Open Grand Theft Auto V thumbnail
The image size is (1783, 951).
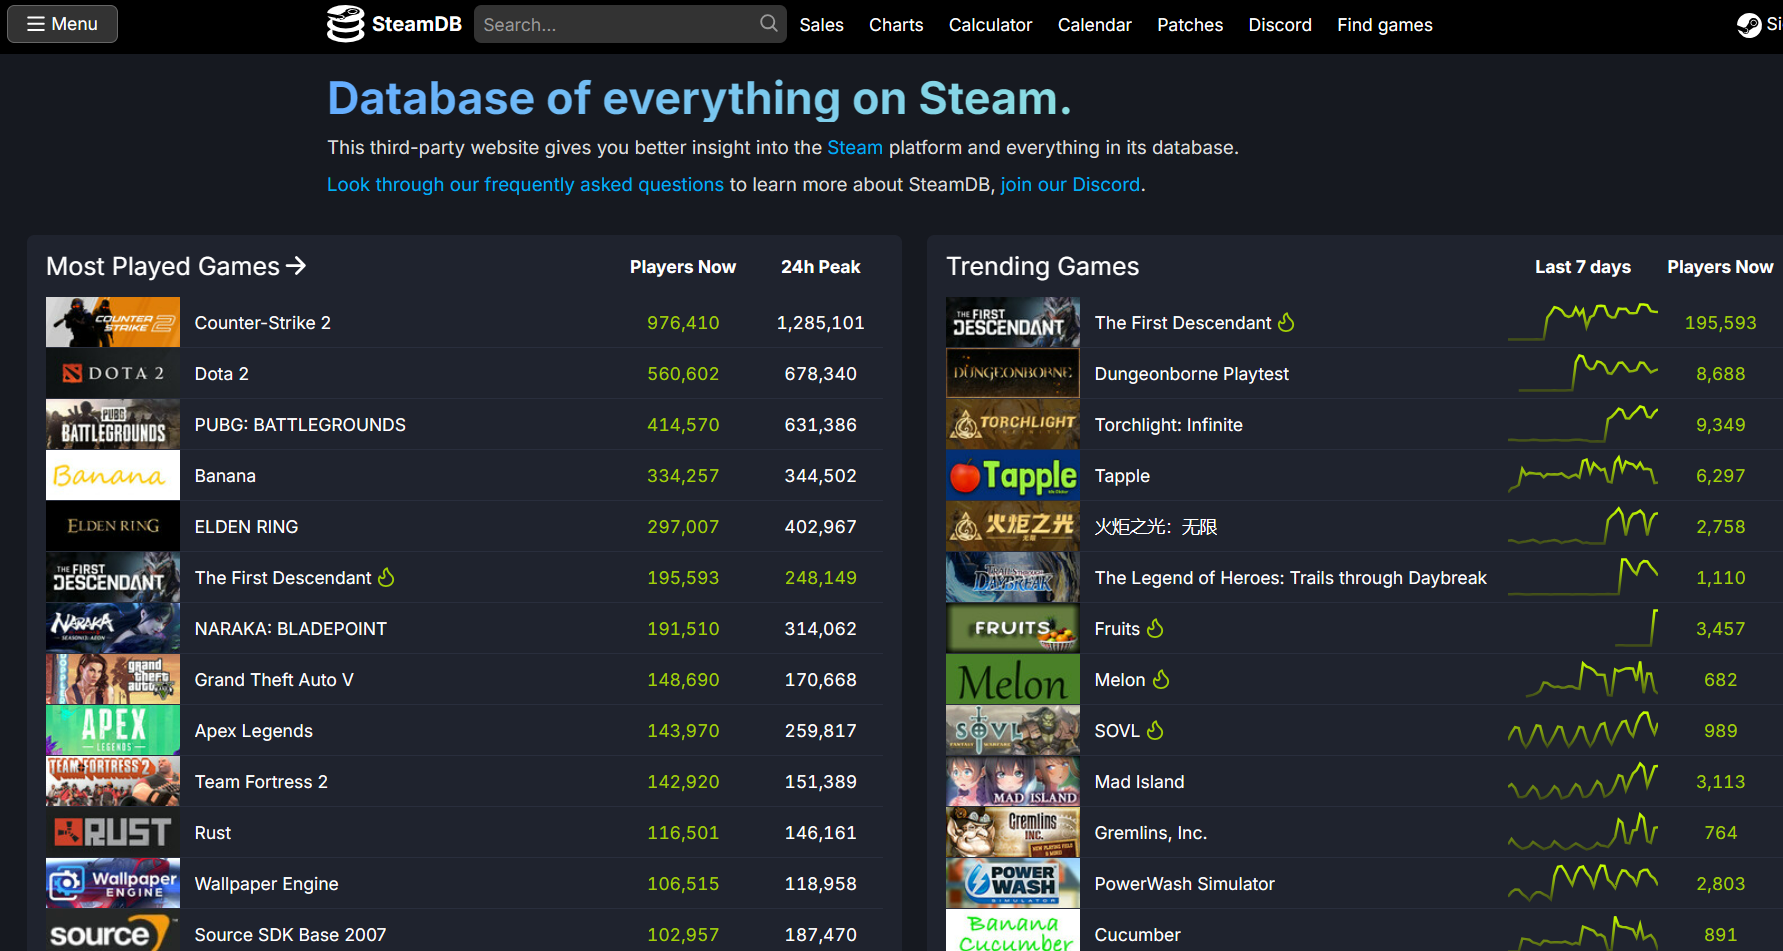pos(113,679)
